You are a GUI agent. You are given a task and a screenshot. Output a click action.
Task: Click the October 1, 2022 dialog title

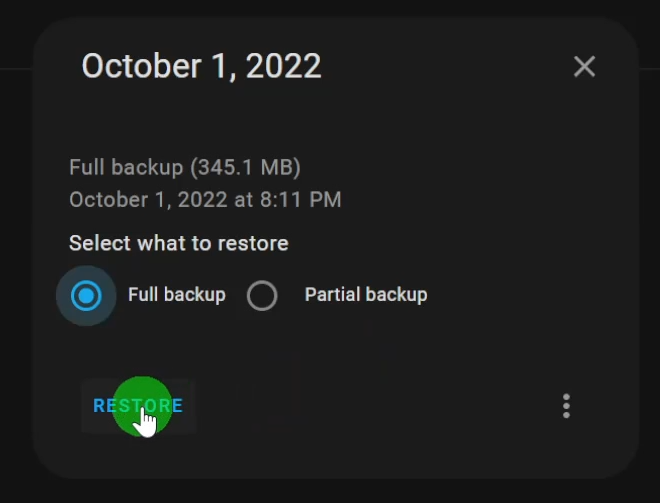click(x=202, y=66)
